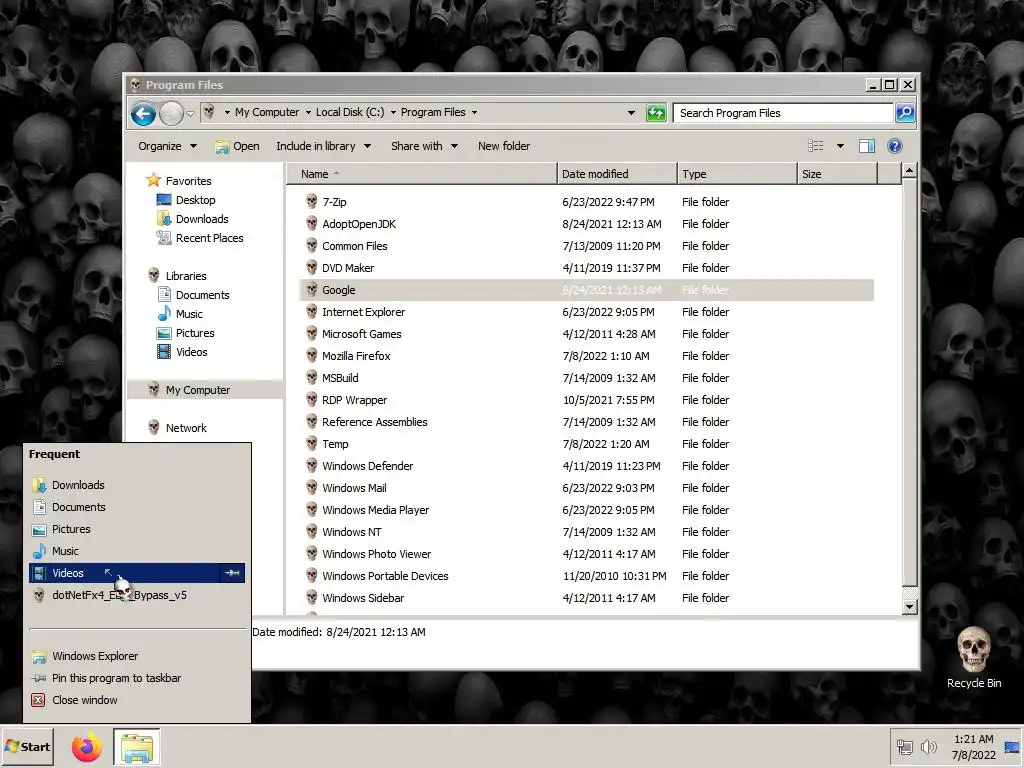Sort by Date modified column header
The image size is (1024, 768).
617,174
